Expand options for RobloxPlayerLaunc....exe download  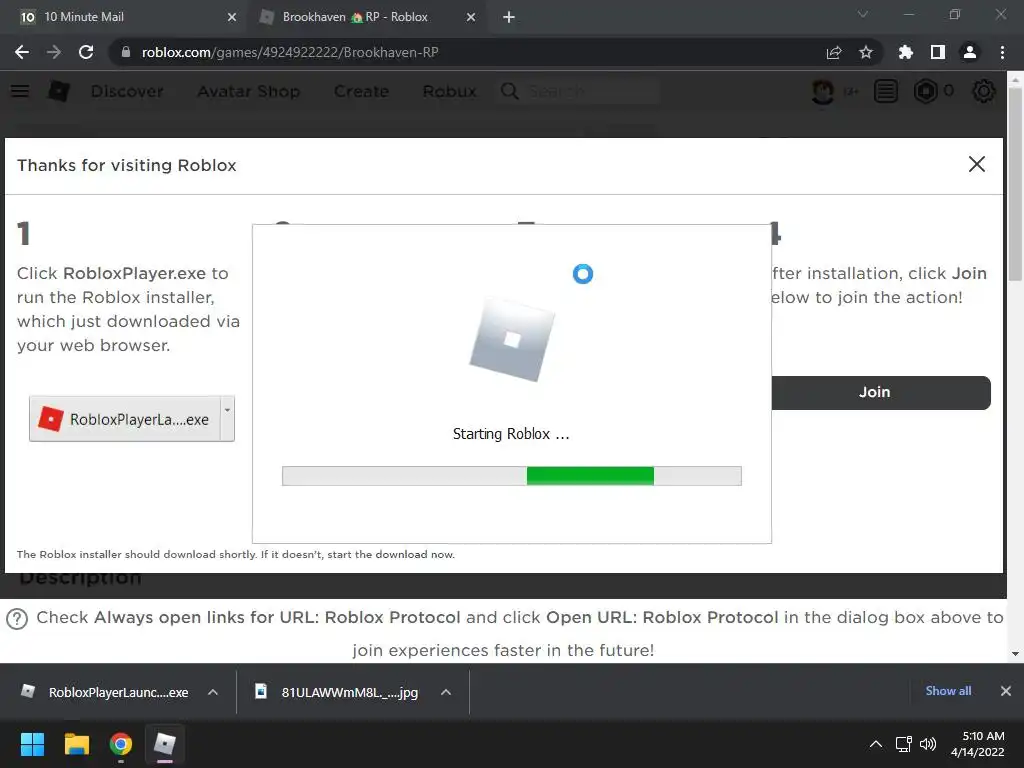pos(213,692)
